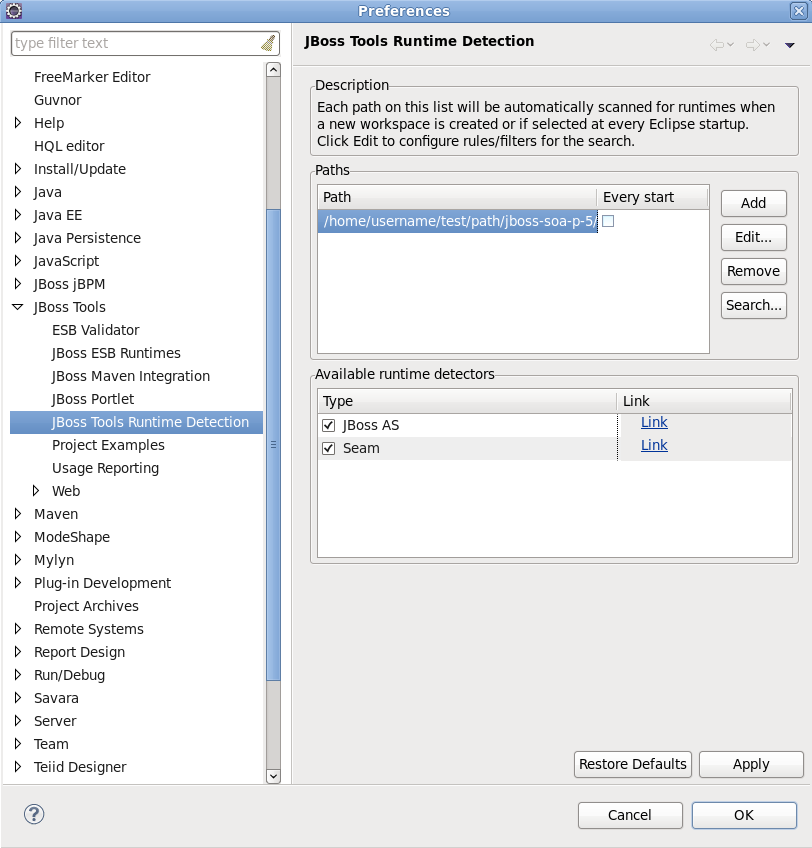Image resolution: width=812 pixels, height=848 pixels.
Task: Click the Edit... button
Action: [x=754, y=237]
